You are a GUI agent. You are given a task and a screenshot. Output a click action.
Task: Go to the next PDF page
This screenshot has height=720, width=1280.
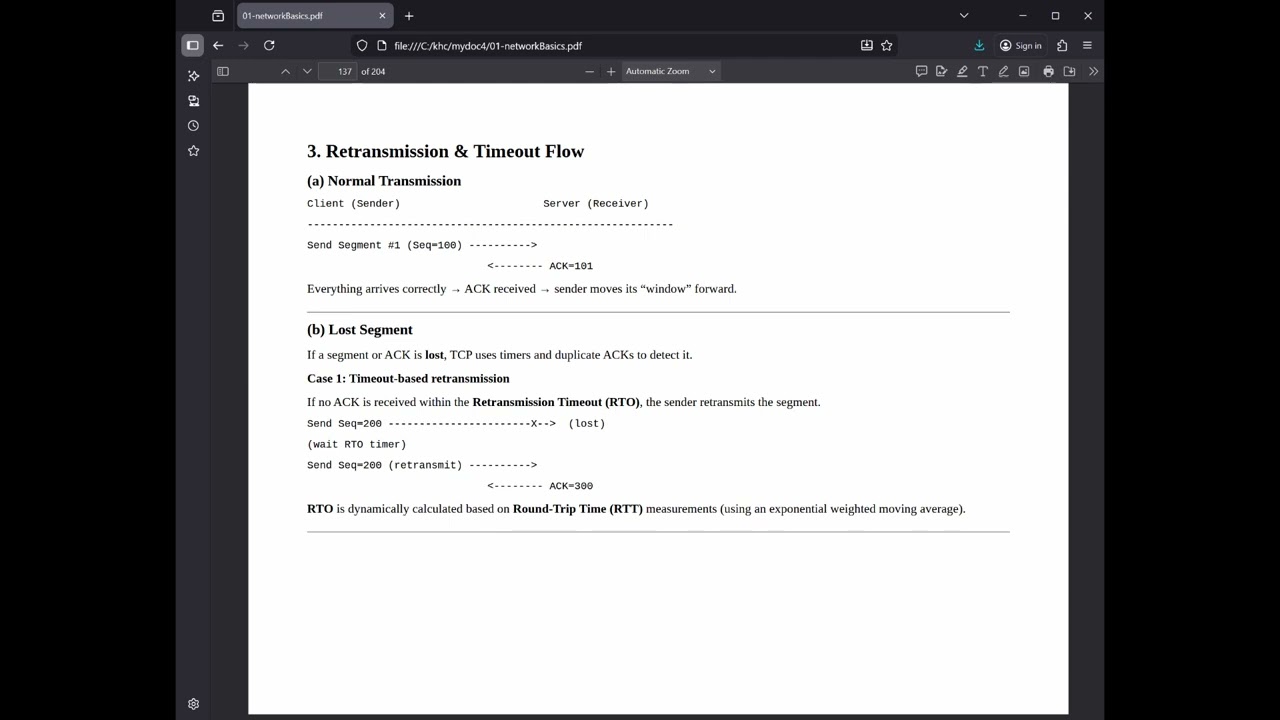(307, 71)
